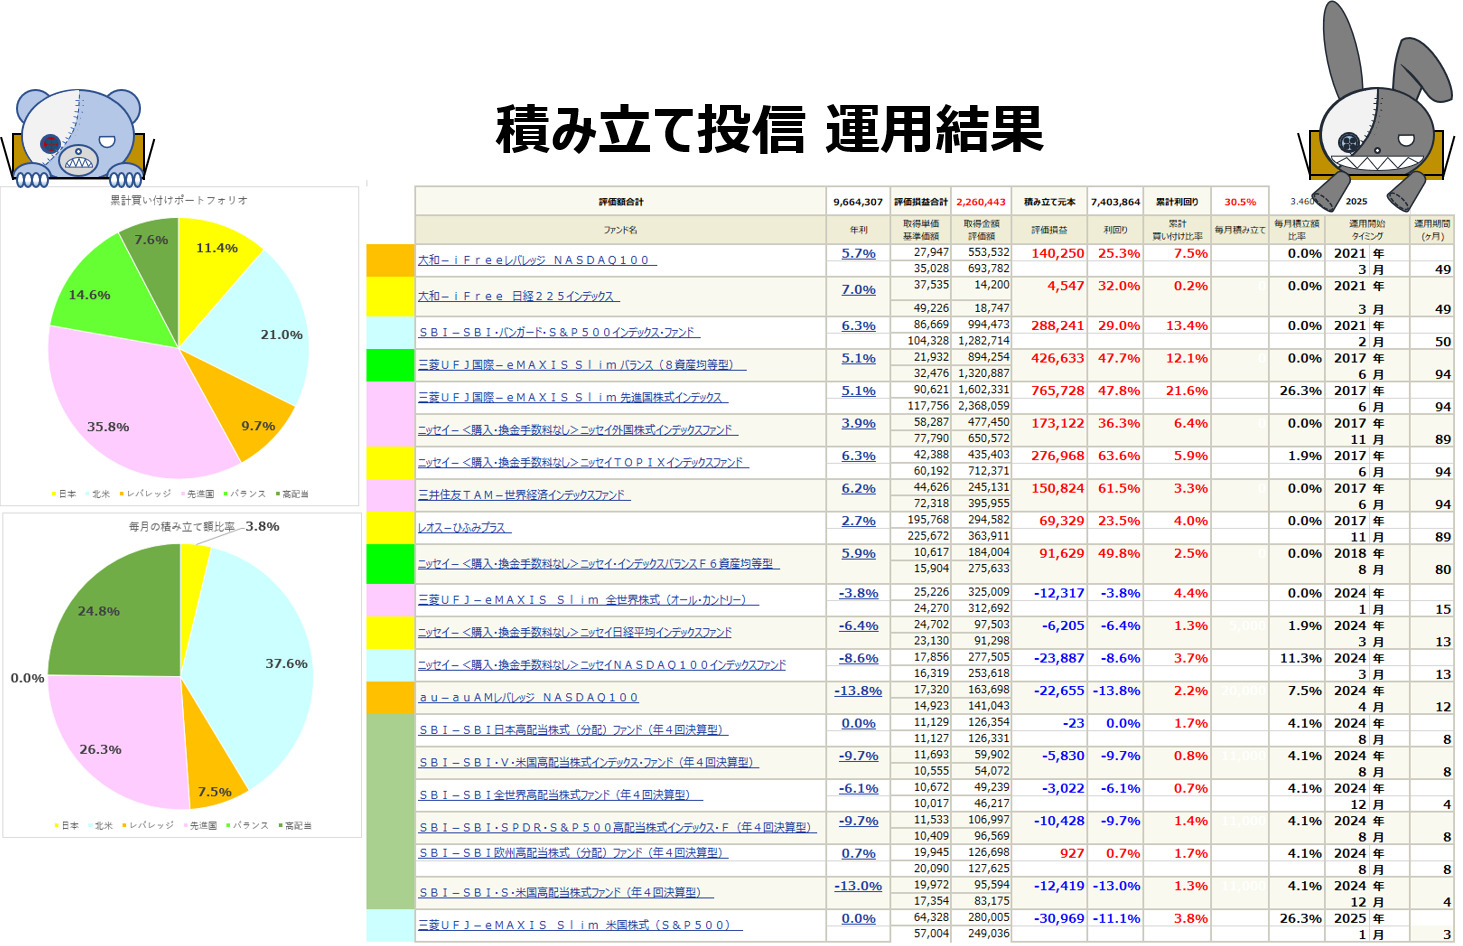This screenshot has width=1463, height=946.
Task: Select cyan swatch beside SBI・バンガード・S&P500 fund
Action: click(x=390, y=332)
